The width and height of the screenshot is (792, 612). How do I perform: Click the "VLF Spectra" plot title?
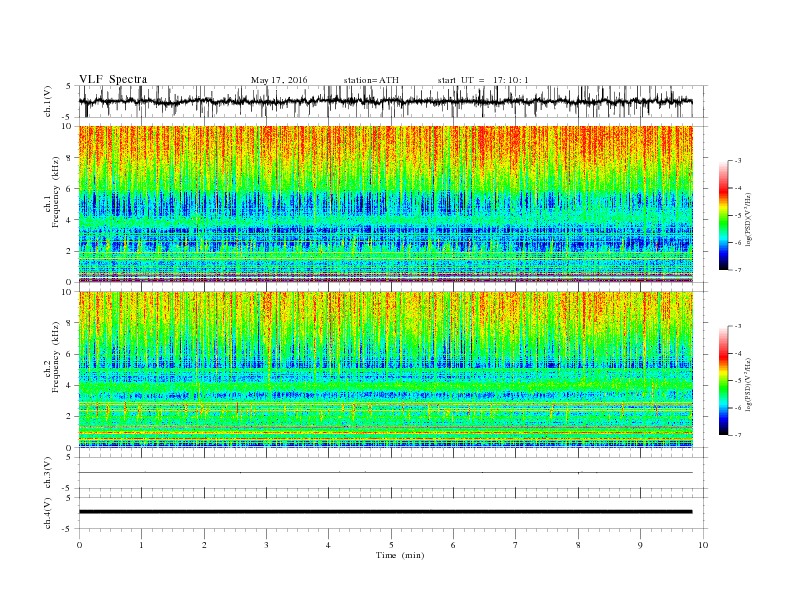tap(113, 79)
